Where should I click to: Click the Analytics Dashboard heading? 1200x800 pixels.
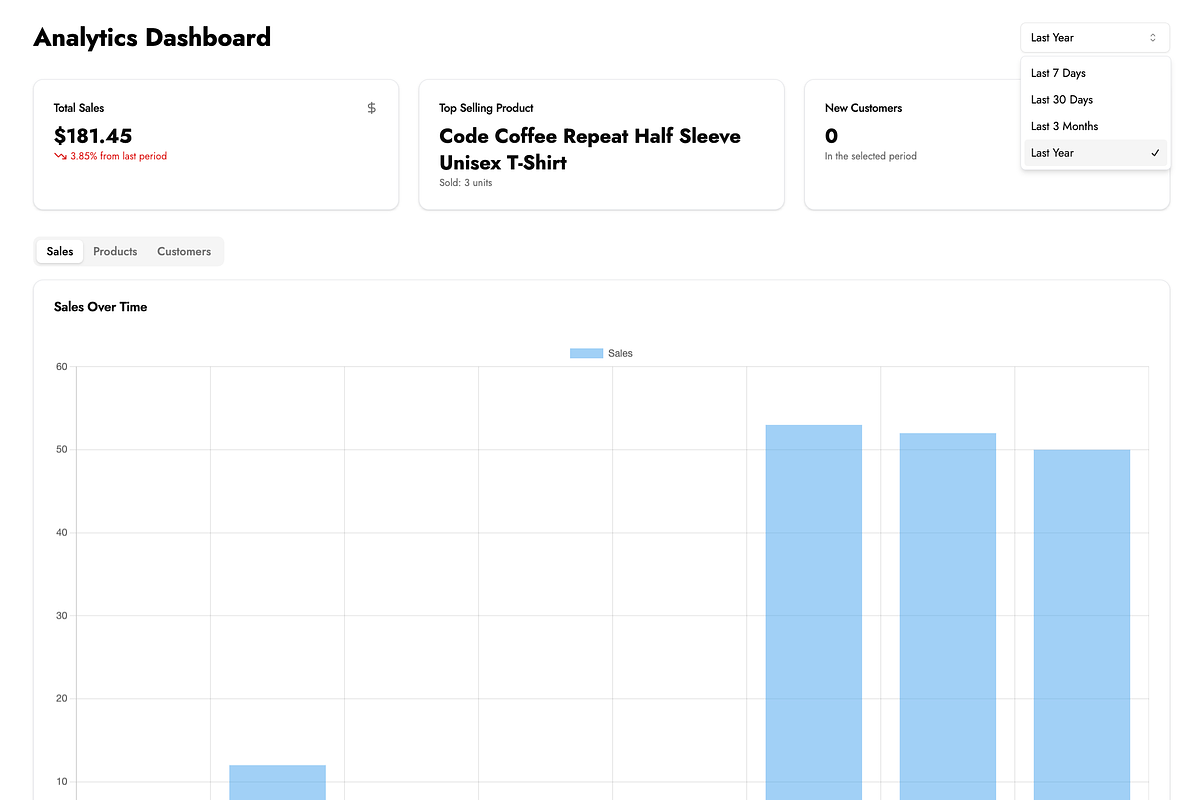pos(152,38)
